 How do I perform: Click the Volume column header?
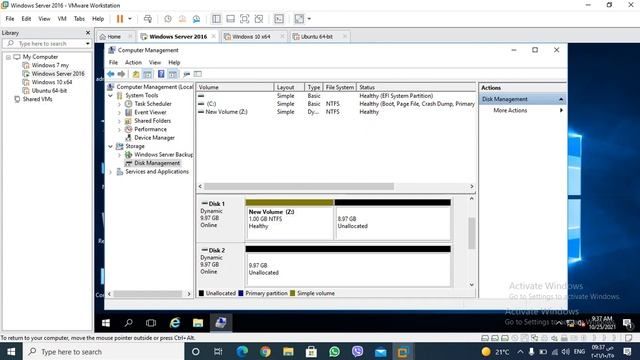(x=235, y=87)
